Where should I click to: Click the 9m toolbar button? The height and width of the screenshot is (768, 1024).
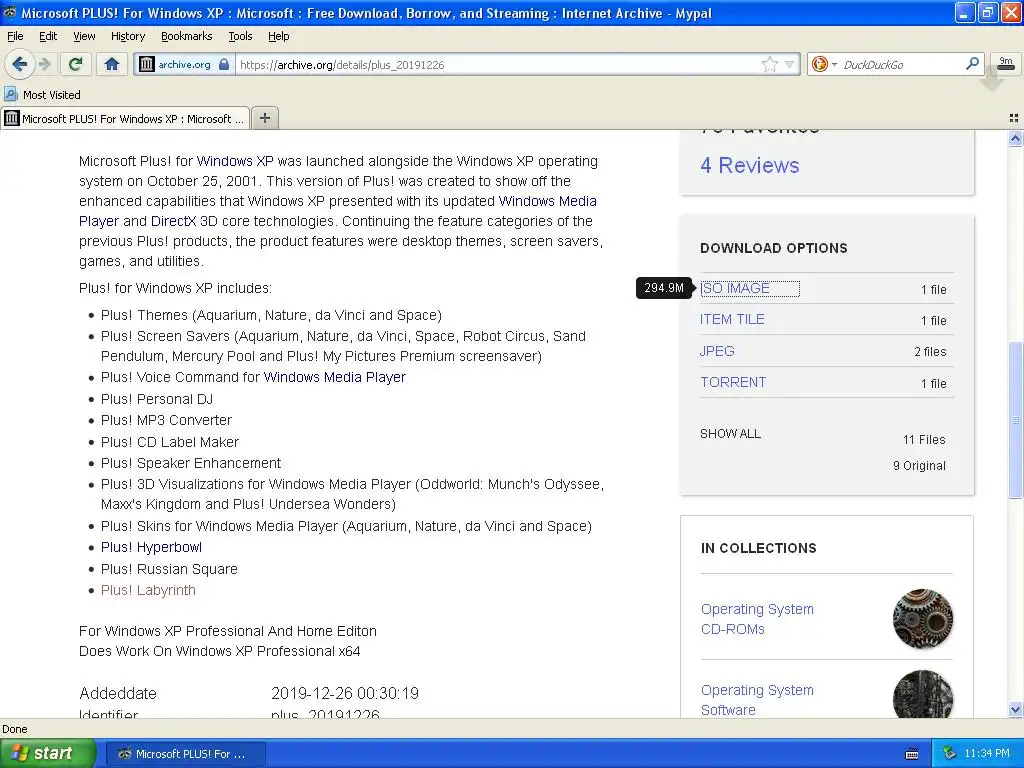click(x=1006, y=63)
